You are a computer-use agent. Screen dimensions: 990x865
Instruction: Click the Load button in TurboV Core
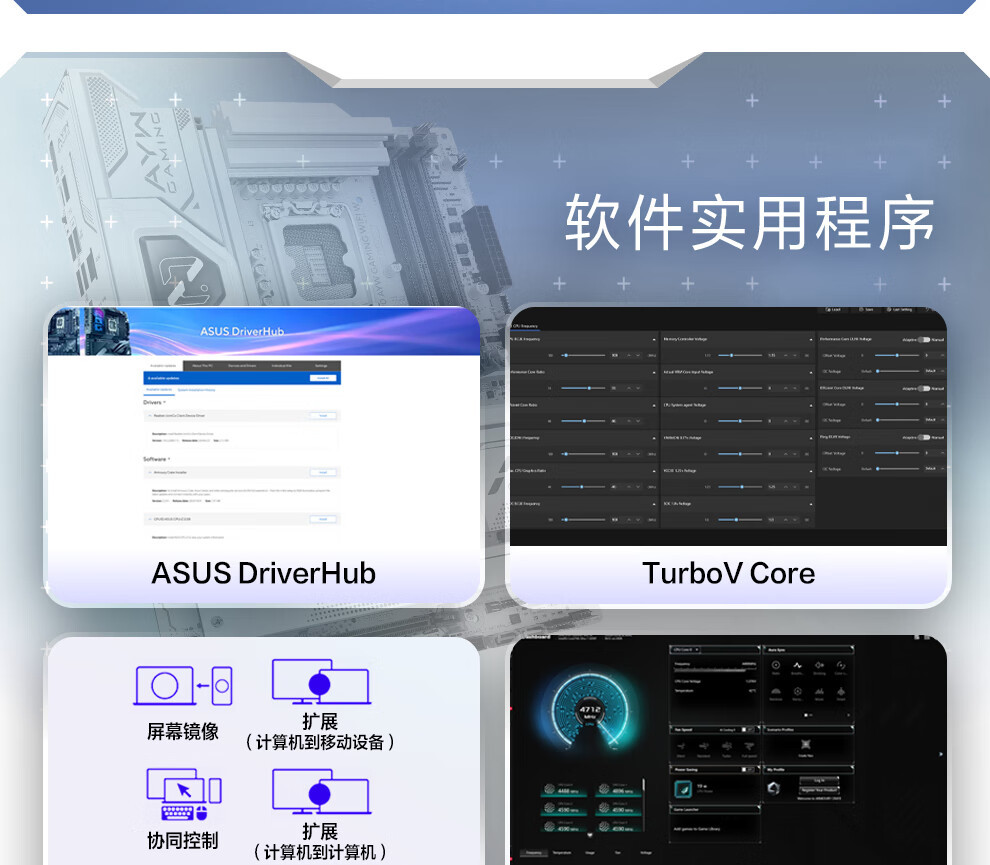click(x=833, y=310)
